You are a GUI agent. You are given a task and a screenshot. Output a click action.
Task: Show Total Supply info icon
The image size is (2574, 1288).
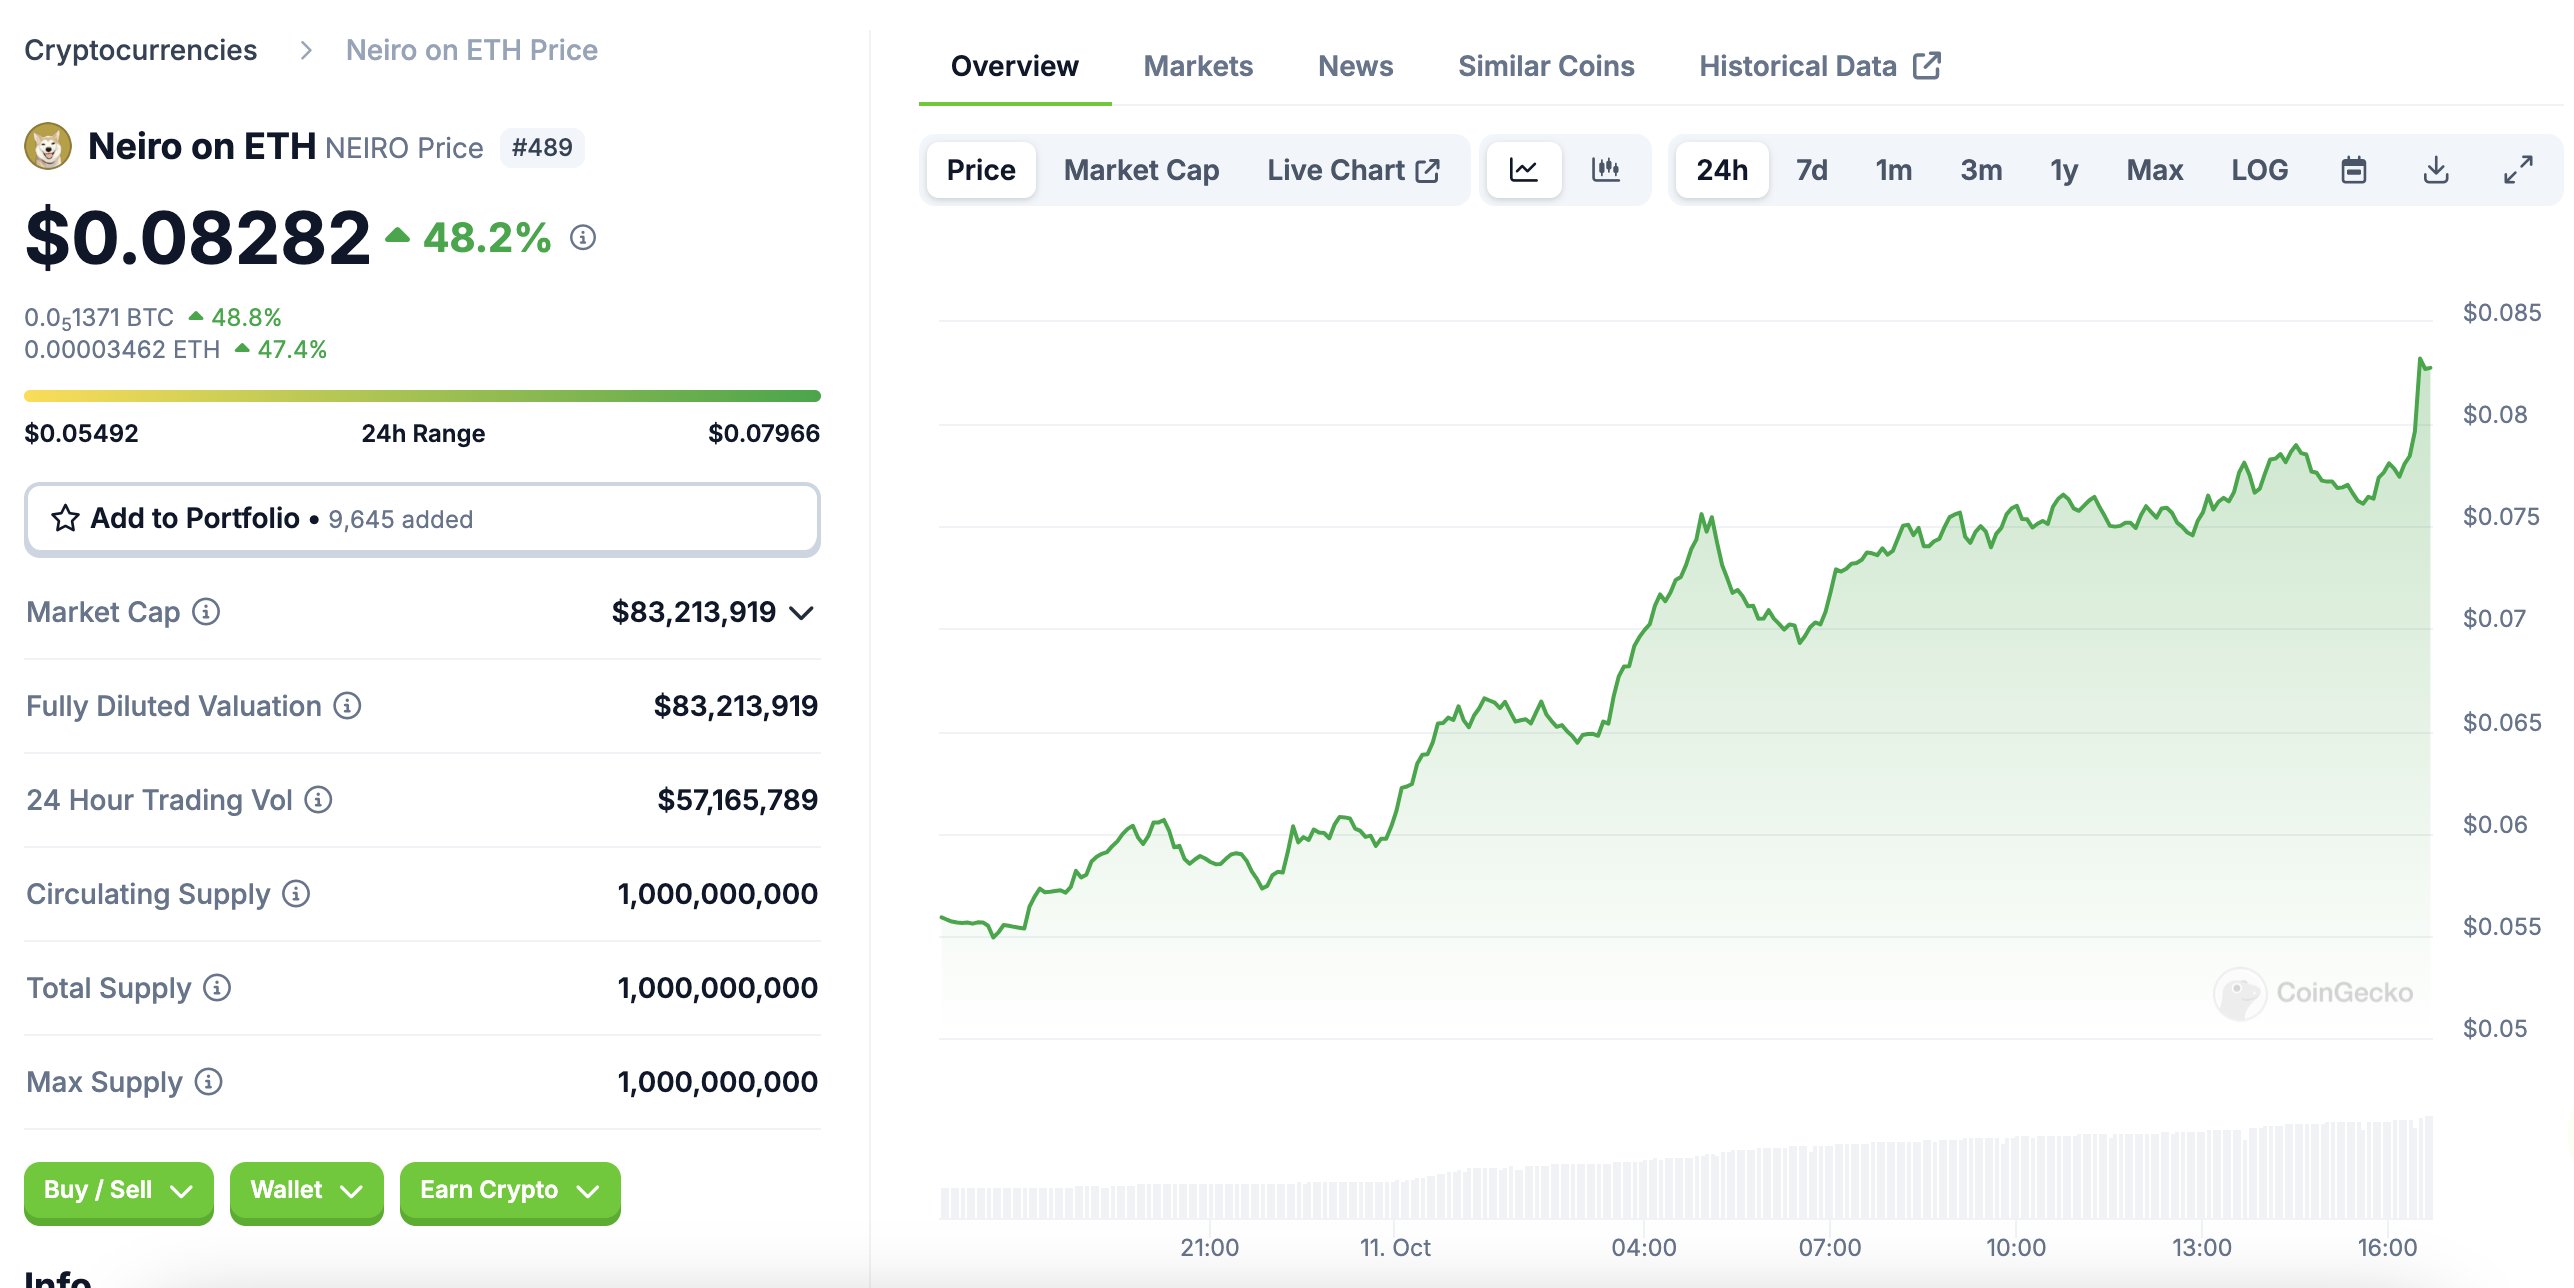217,988
